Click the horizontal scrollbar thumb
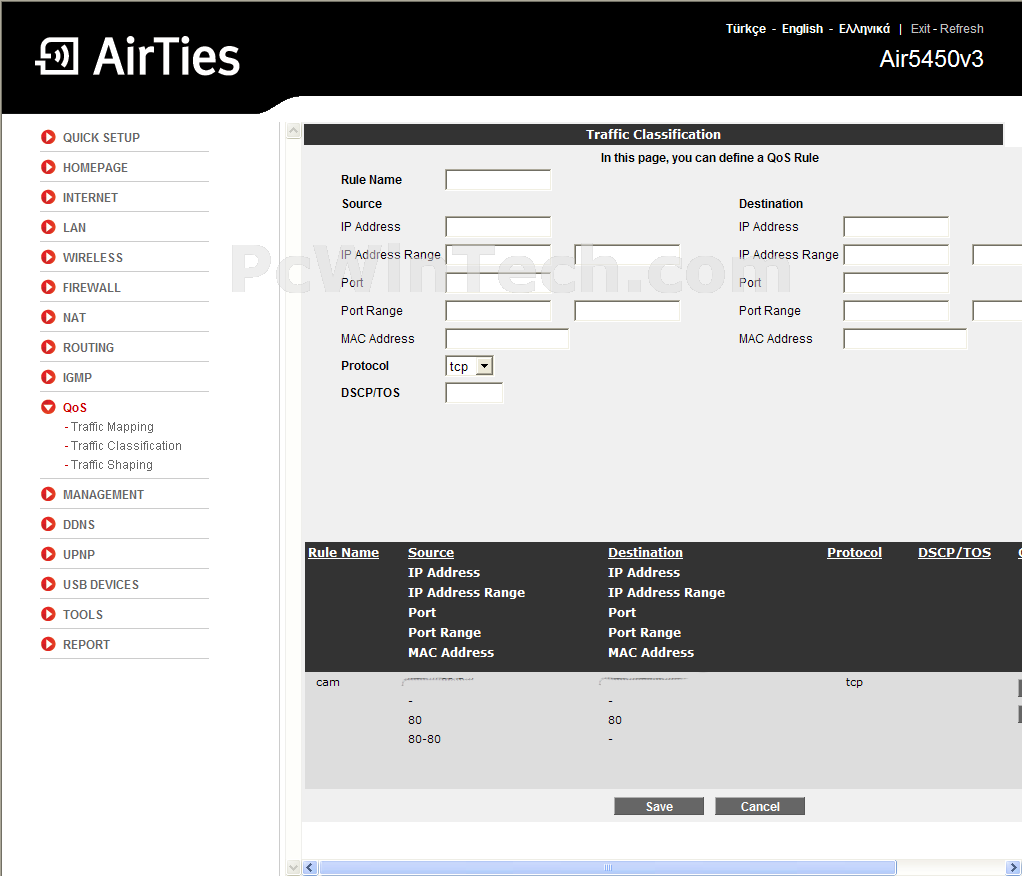 pos(607,868)
